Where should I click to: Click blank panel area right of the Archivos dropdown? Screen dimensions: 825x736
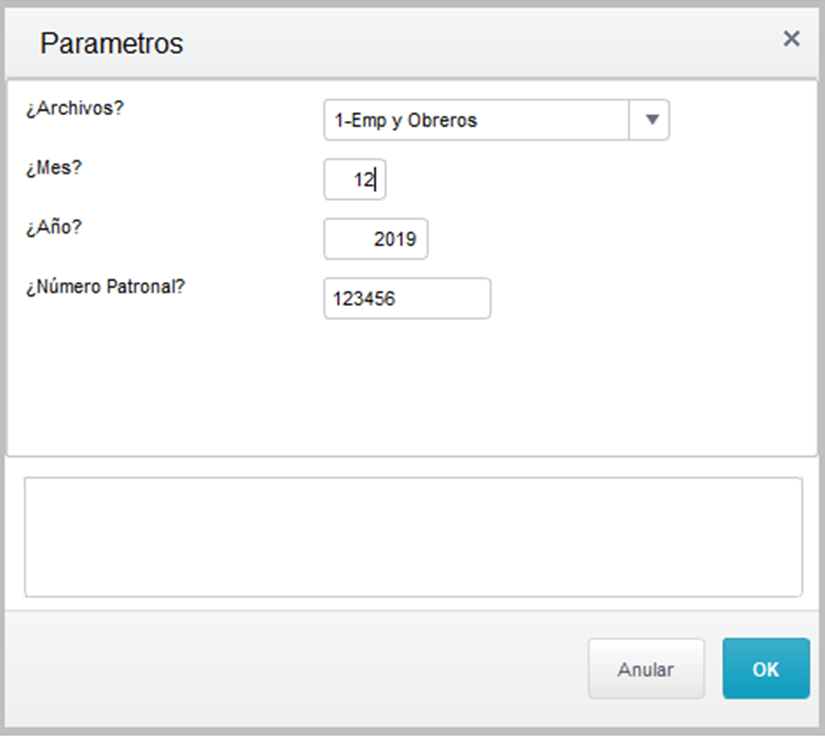tap(740, 120)
